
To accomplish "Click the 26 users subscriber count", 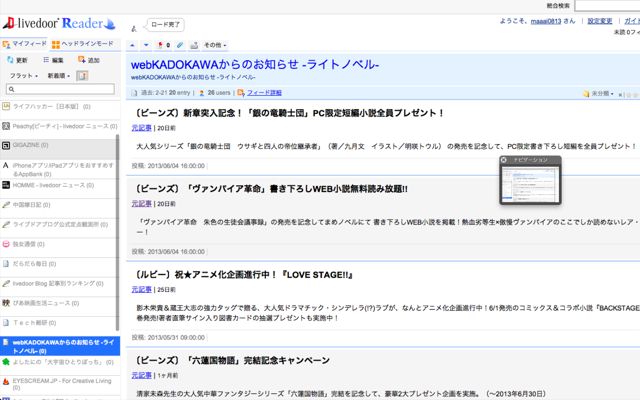I will pos(219,93).
